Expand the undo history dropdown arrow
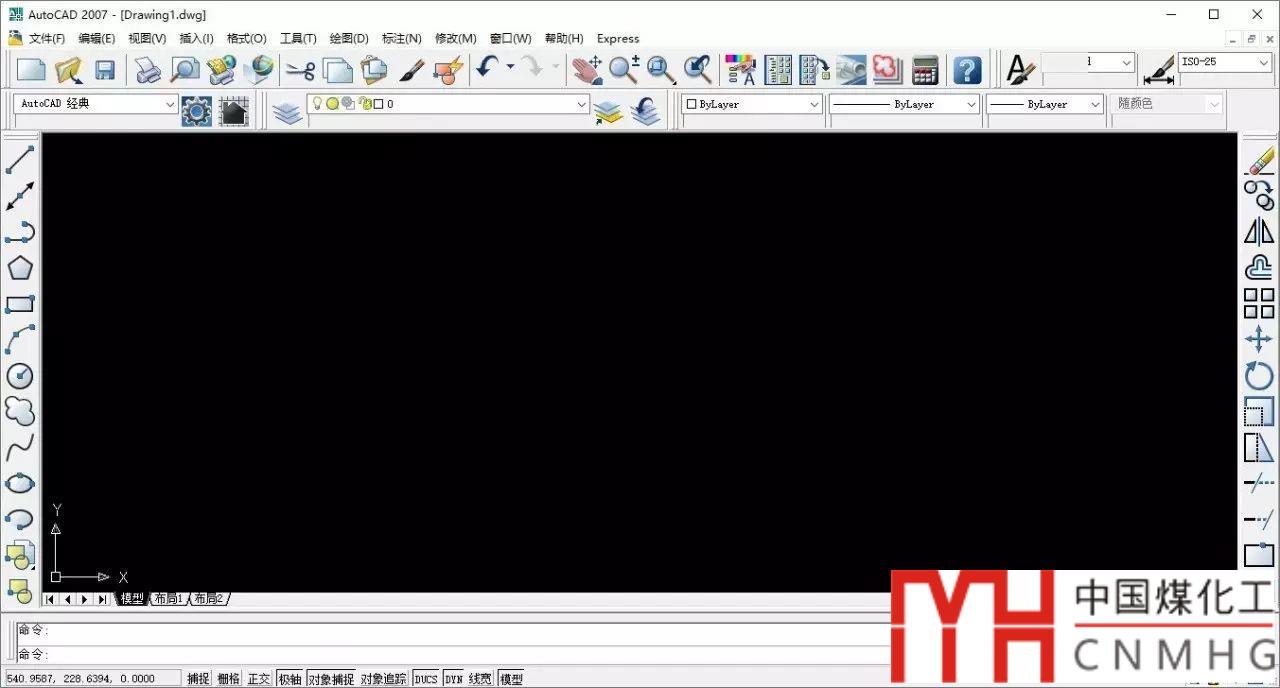1280x688 pixels. (510, 67)
